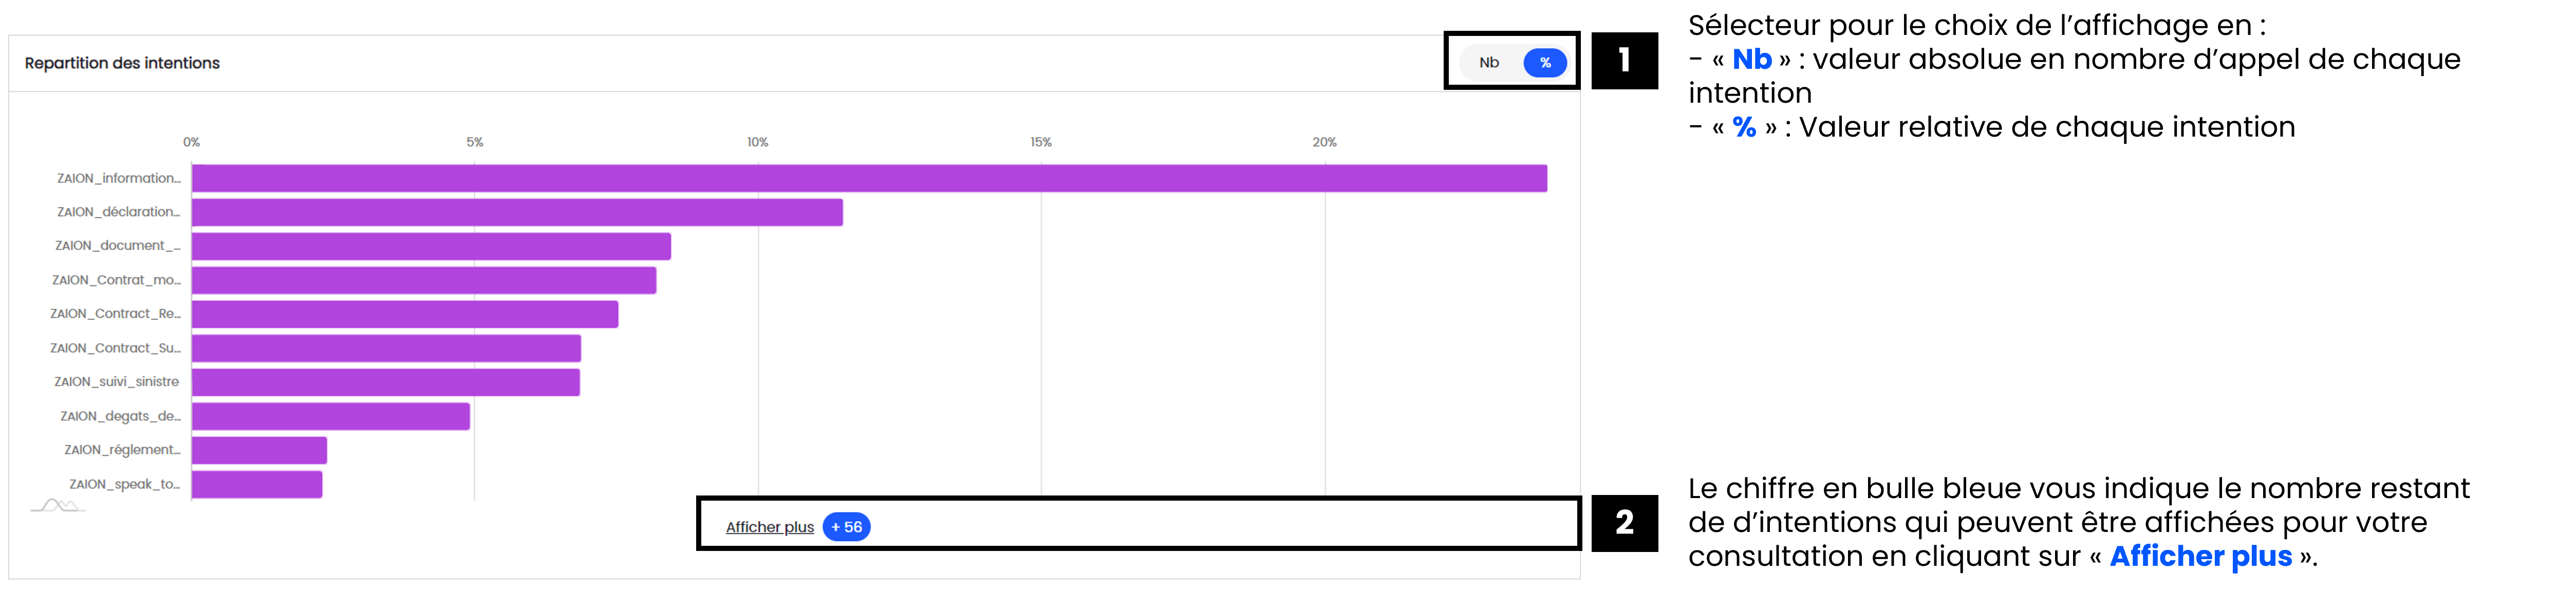Click the chart library logo icon
Image resolution: width=2576 pixels, height=591 pixels.
tap(58, 505)
